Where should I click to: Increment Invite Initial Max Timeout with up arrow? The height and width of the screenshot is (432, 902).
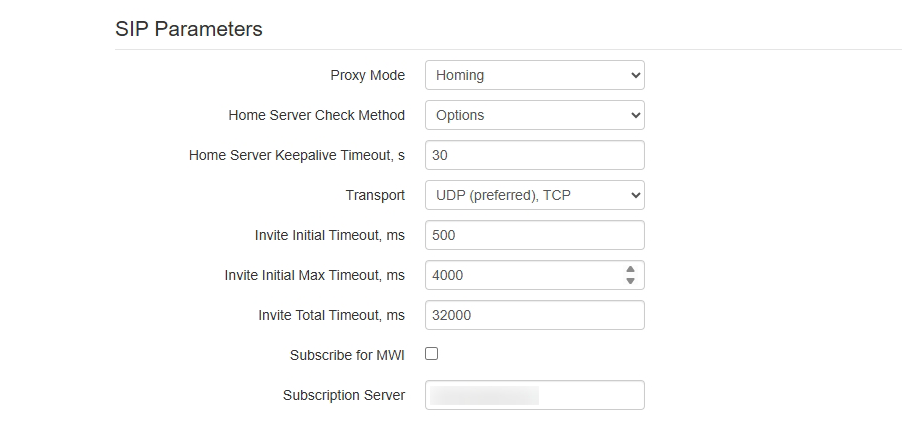630,269
